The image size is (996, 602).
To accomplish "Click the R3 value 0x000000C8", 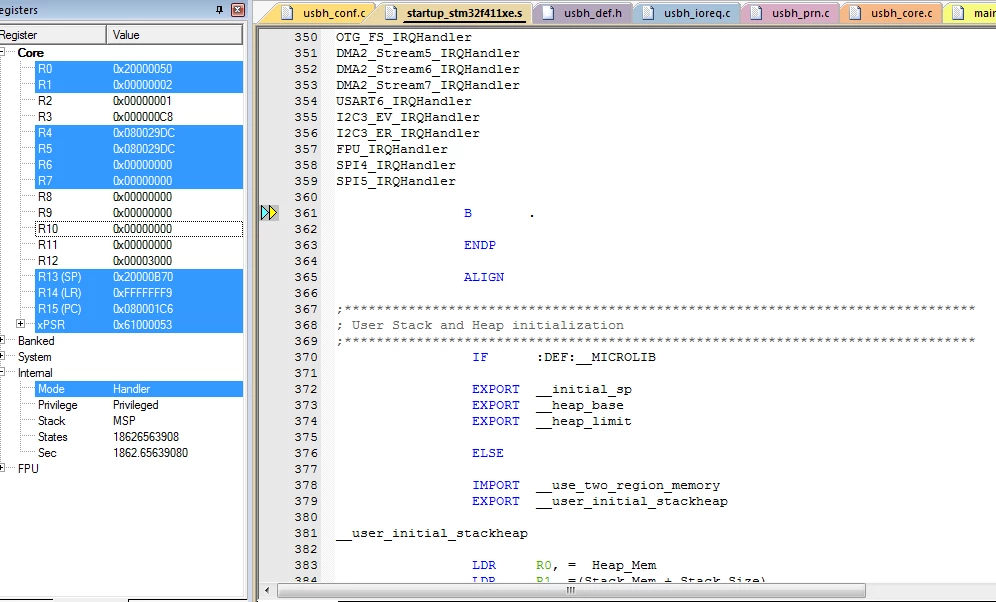I will click(143, 117).
